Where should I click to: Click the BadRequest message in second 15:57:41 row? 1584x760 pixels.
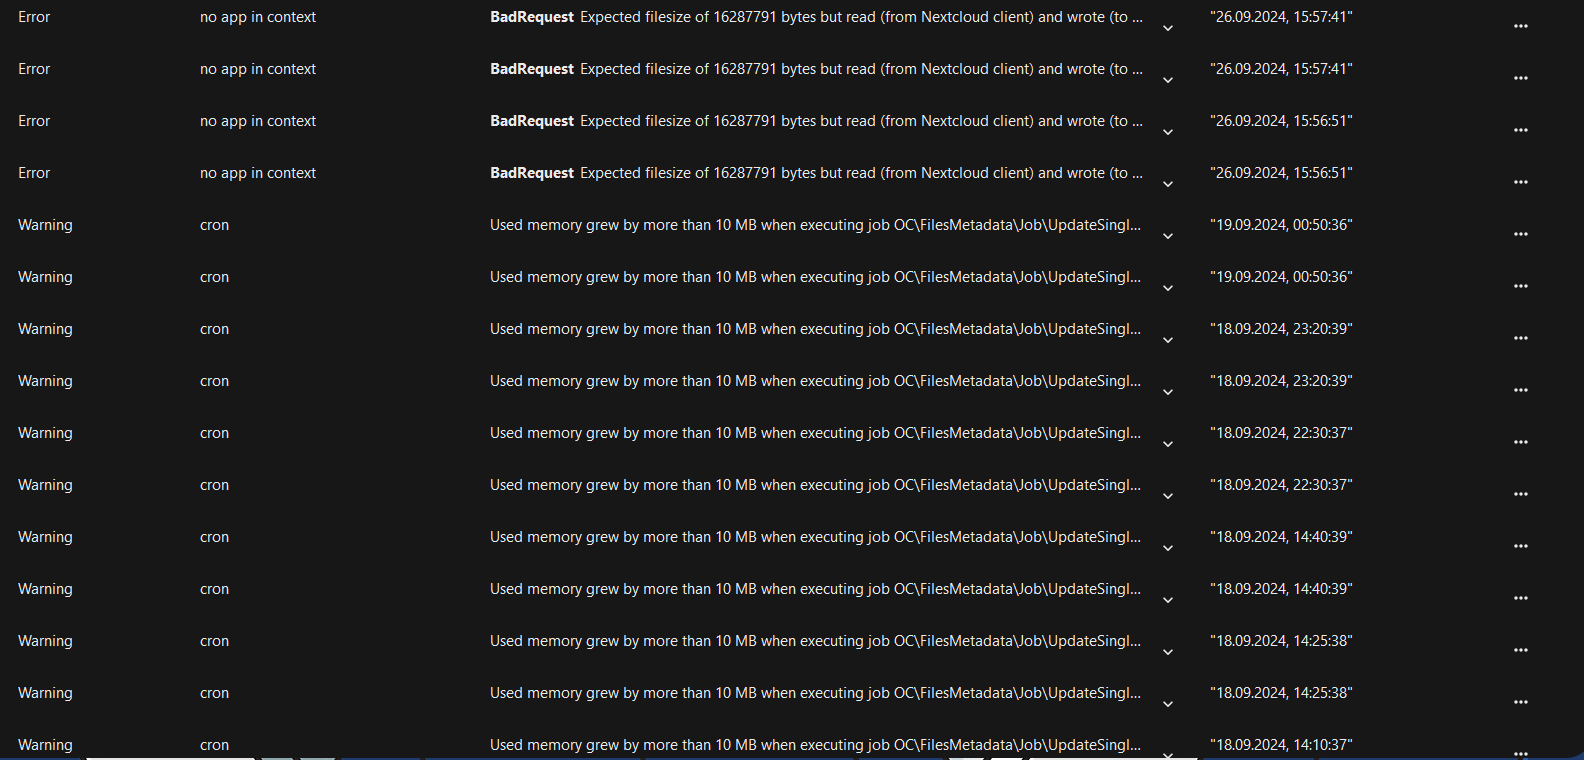click(816, 69)
